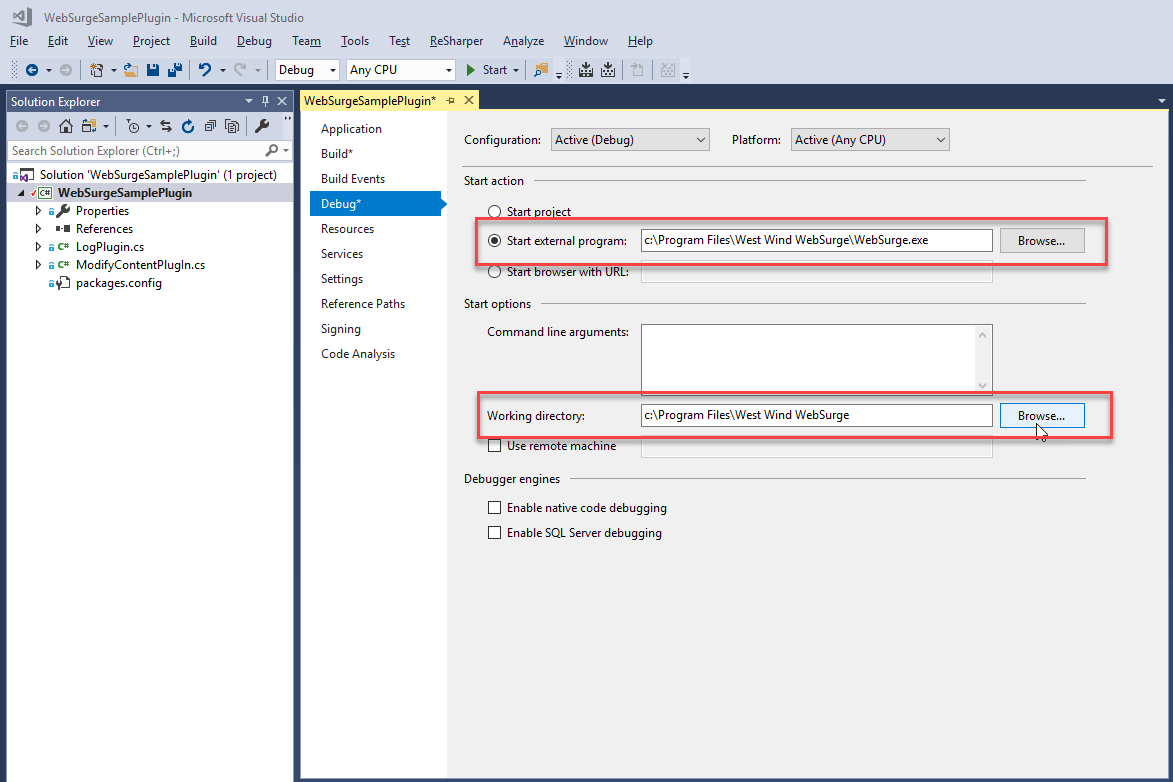Viewport: 1173px width, 782px height.
Task: Click the Pending Changes Filter clock icon
Action: 132,126
